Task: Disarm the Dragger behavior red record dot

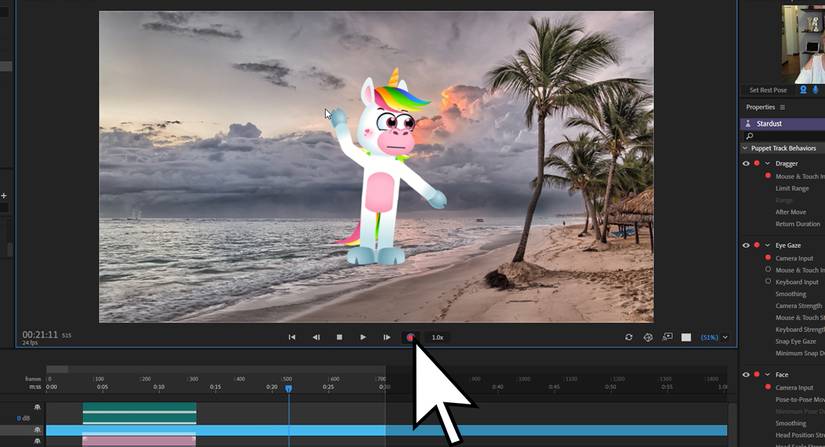Action: [757, 164]
